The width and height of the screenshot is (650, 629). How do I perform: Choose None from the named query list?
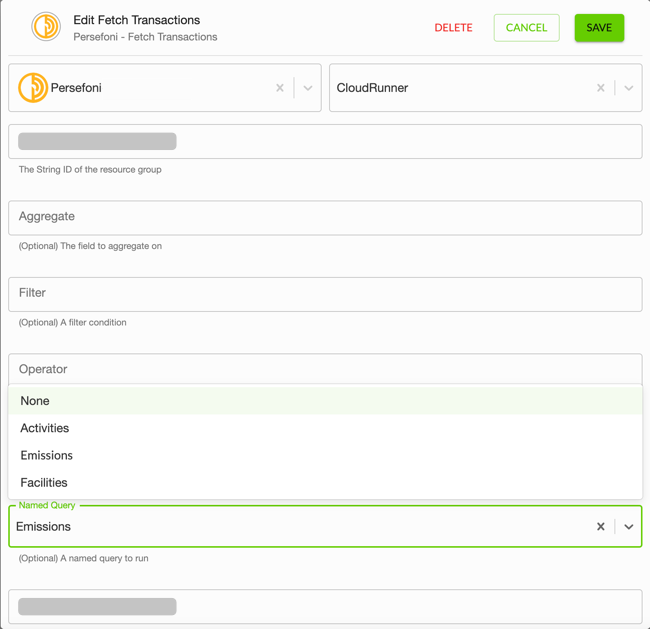point(325,401)
